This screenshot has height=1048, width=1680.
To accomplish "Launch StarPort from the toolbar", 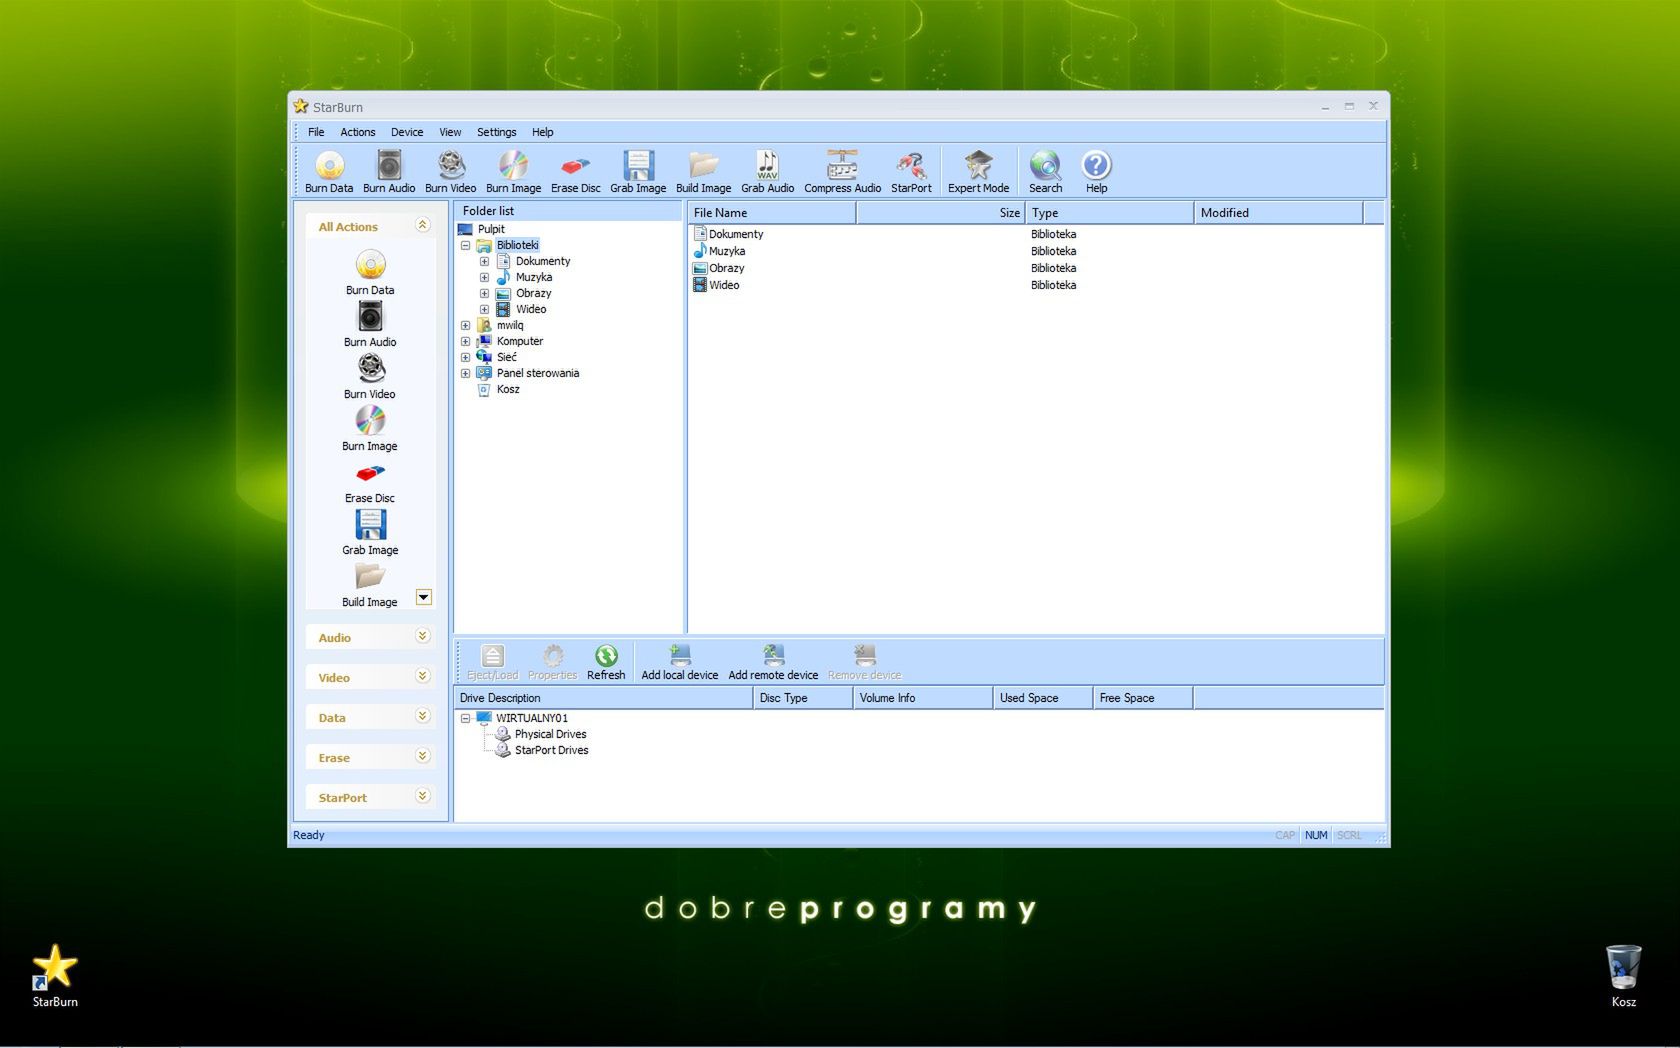I will (911, 171).
